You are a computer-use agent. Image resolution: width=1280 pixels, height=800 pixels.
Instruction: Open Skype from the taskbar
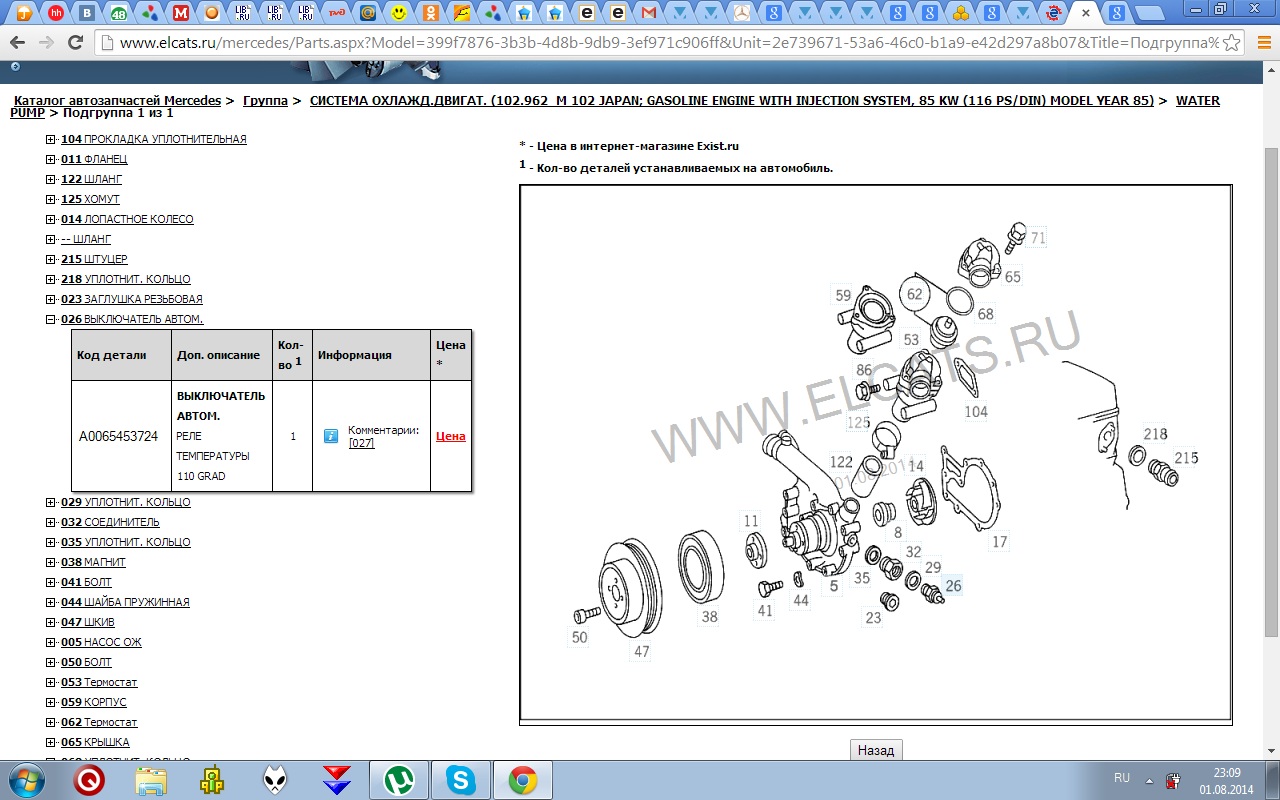pyautogui.click(x=460, y=780)
